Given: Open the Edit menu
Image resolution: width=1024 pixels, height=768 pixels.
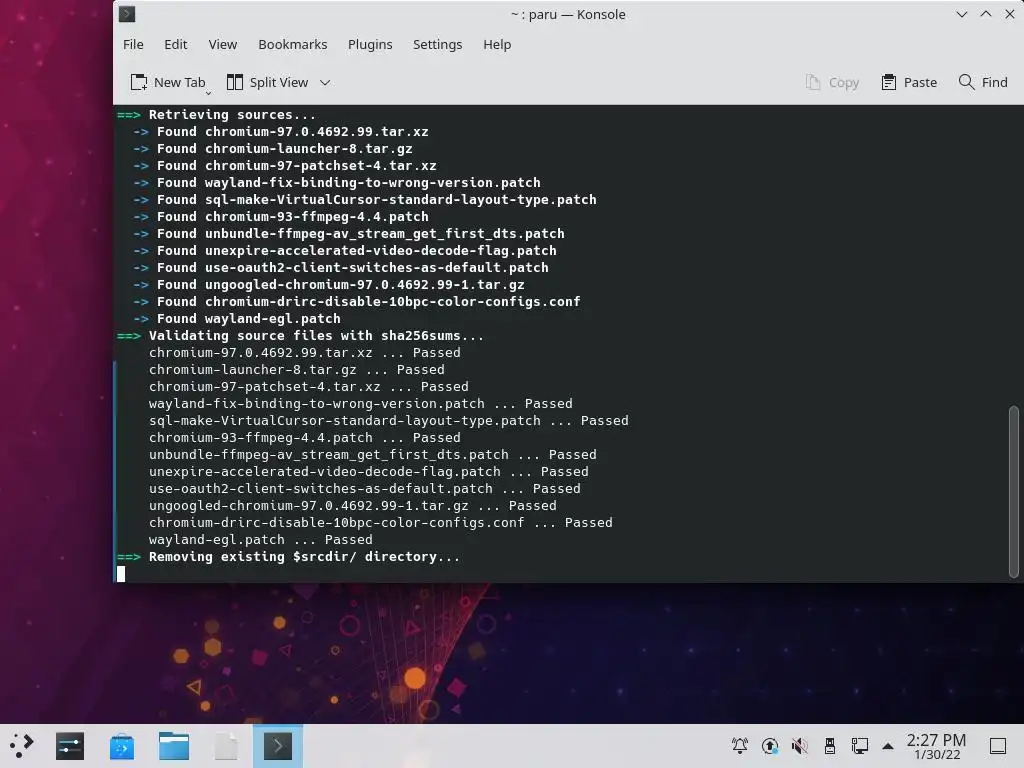Looking at the screenshot, I should pos(175,44).
